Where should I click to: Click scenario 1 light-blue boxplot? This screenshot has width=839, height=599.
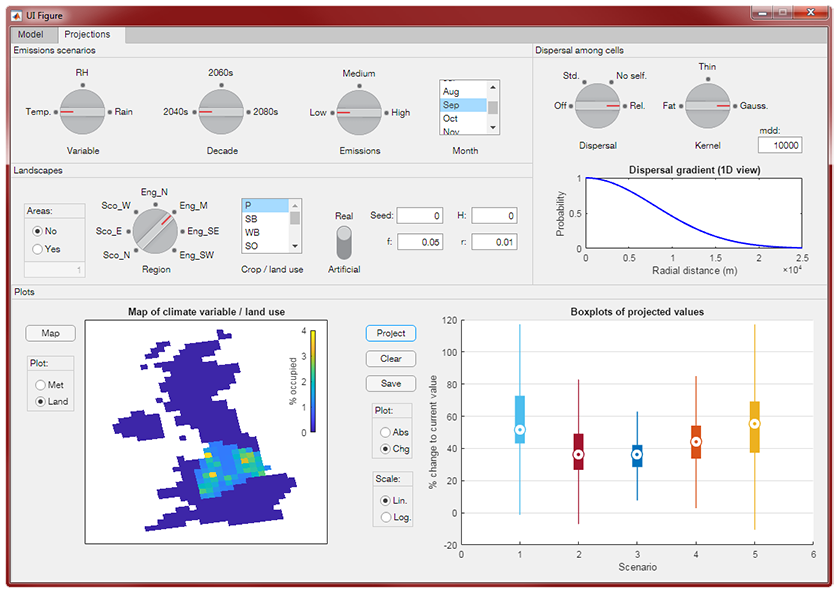(x=520, y=420)
